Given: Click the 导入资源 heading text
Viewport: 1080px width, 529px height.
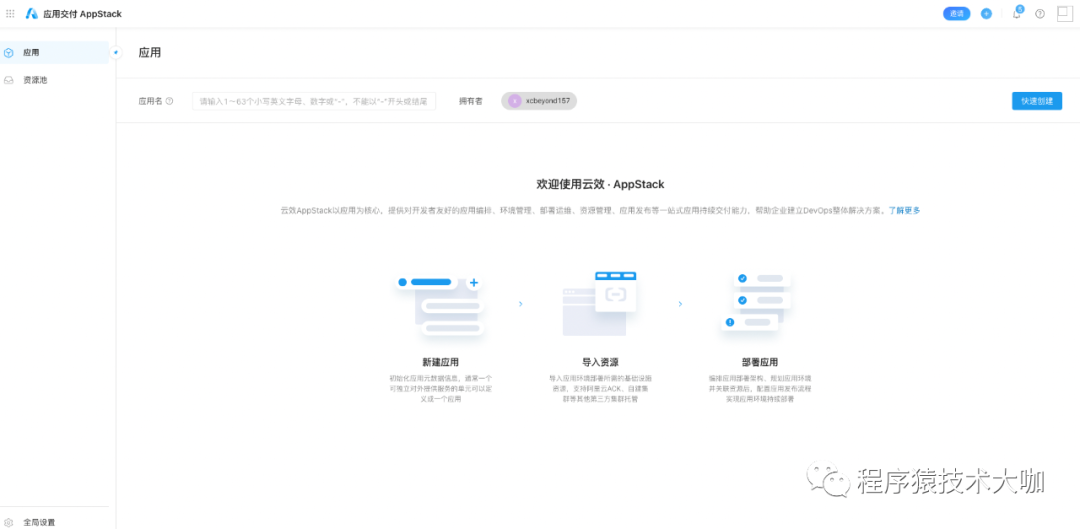Looking at the screenshot, I should click(600, 362).
